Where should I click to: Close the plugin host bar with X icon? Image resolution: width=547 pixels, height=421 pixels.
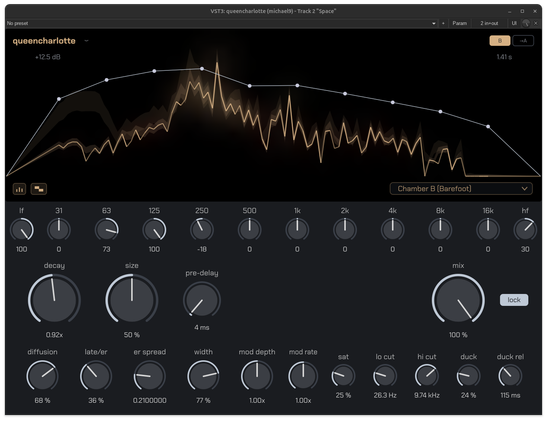click(x=536, y=23)
